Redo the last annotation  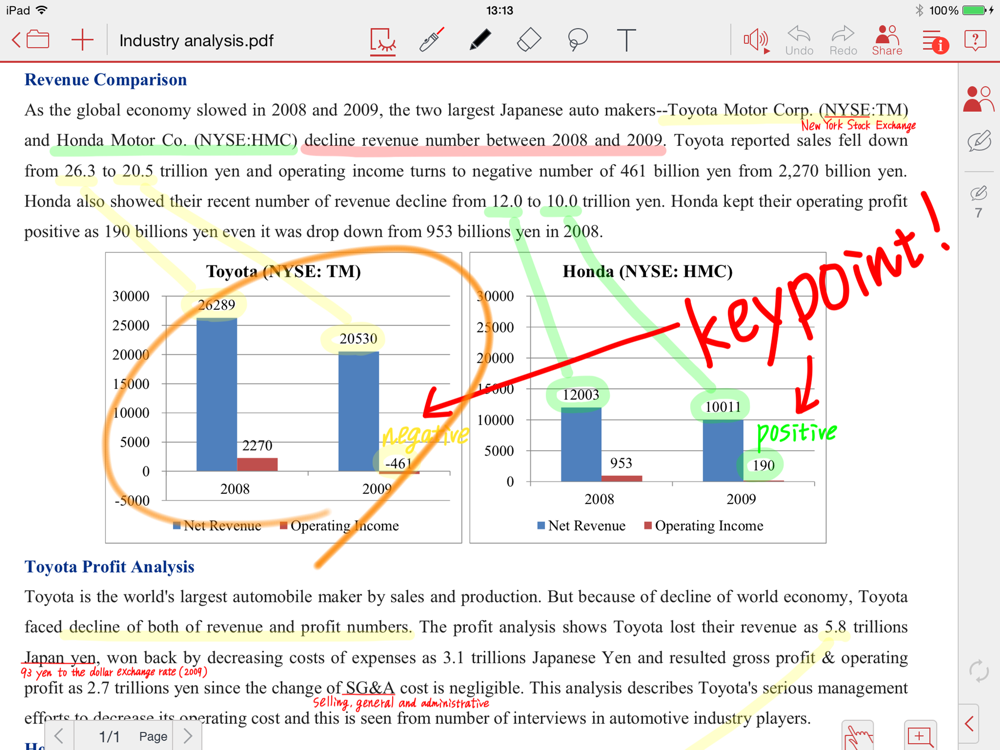tap(843, 41)
